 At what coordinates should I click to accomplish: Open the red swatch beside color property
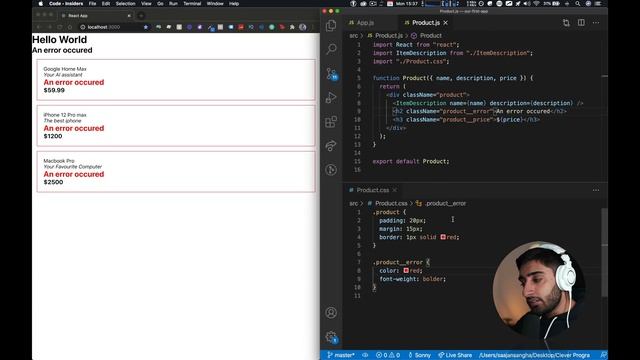pos(406,270)
